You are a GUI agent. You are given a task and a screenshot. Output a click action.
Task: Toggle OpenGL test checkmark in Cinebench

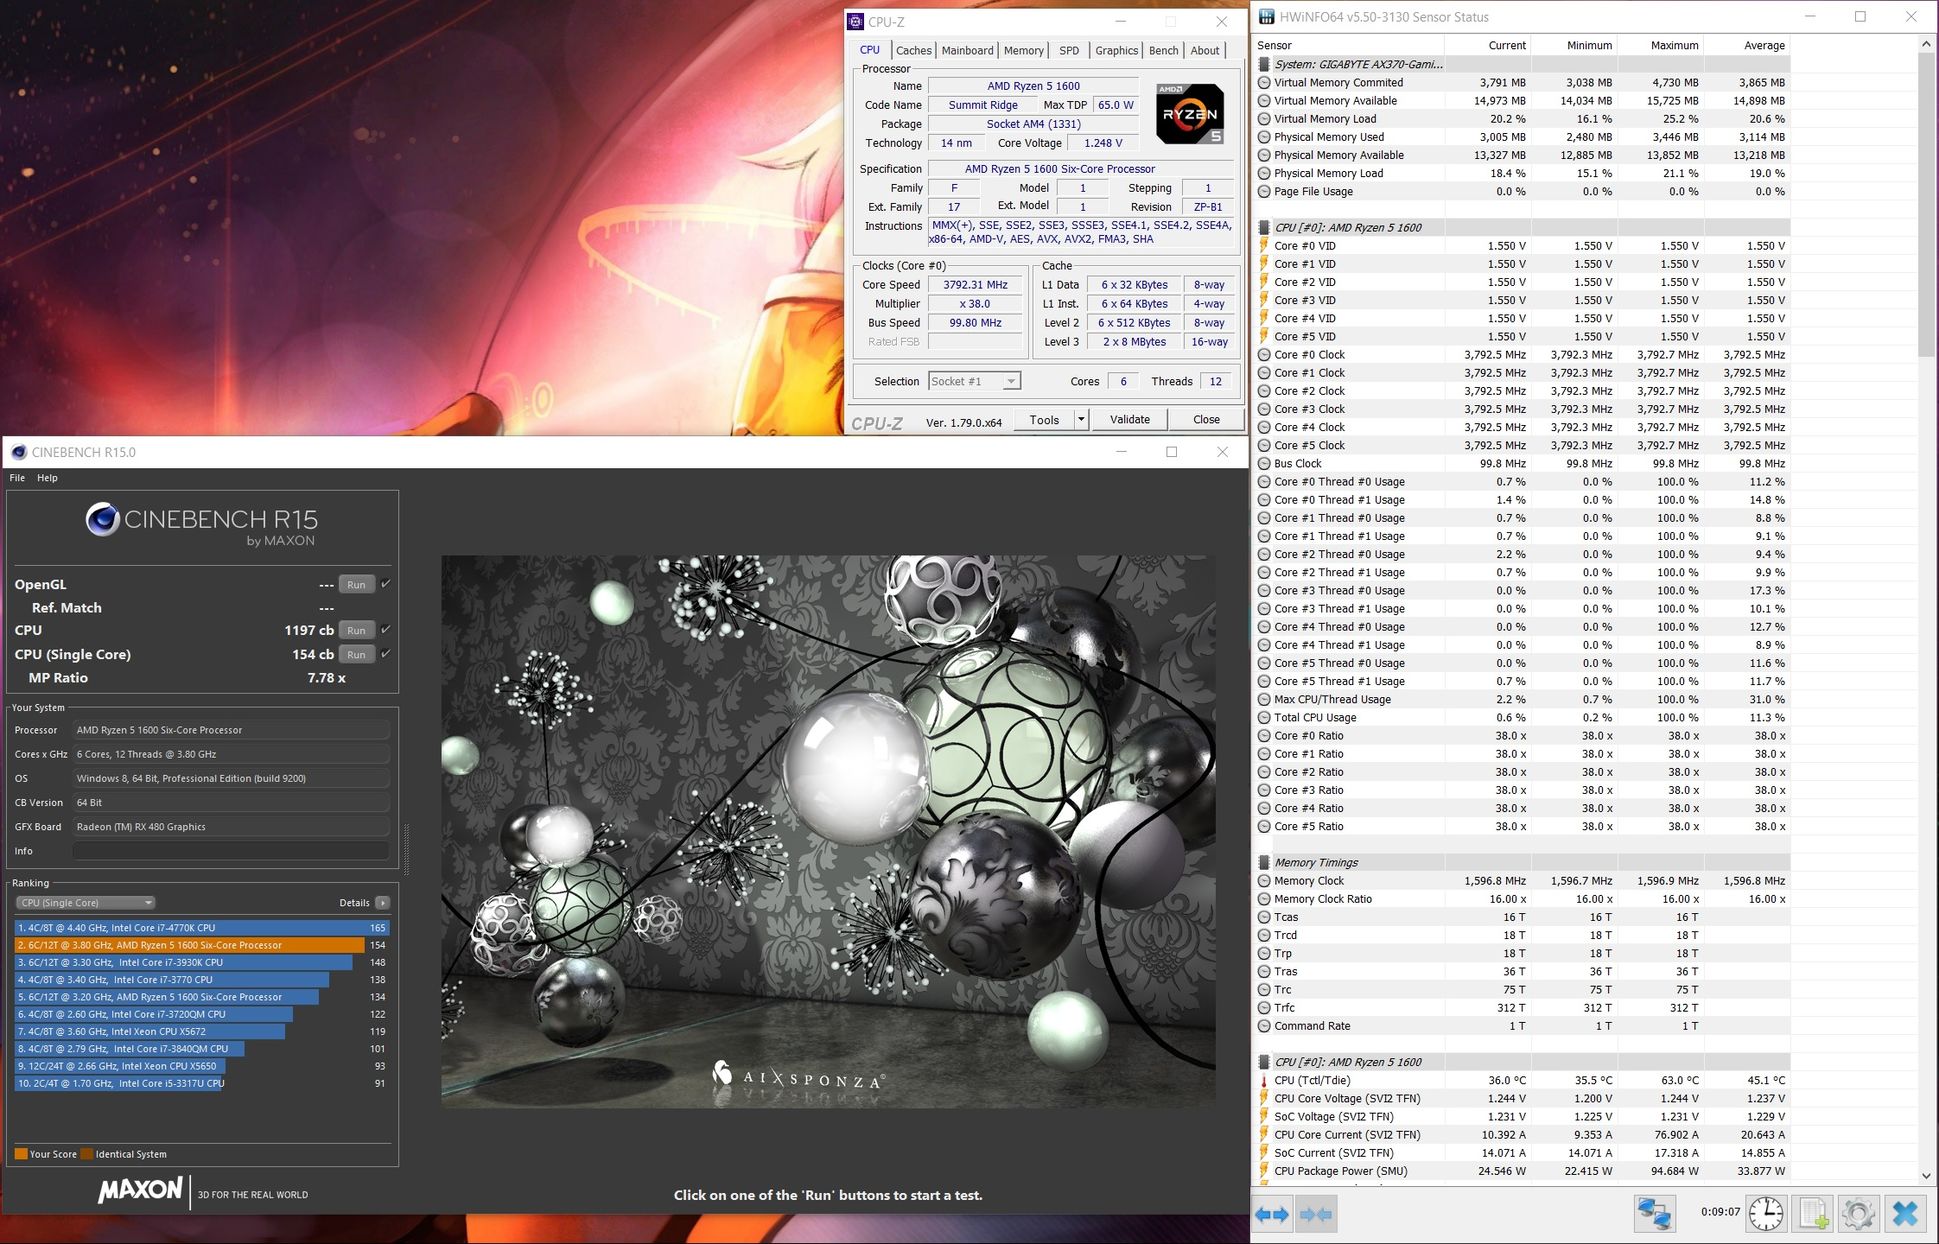pyautogui.click(x=386, y=584)
